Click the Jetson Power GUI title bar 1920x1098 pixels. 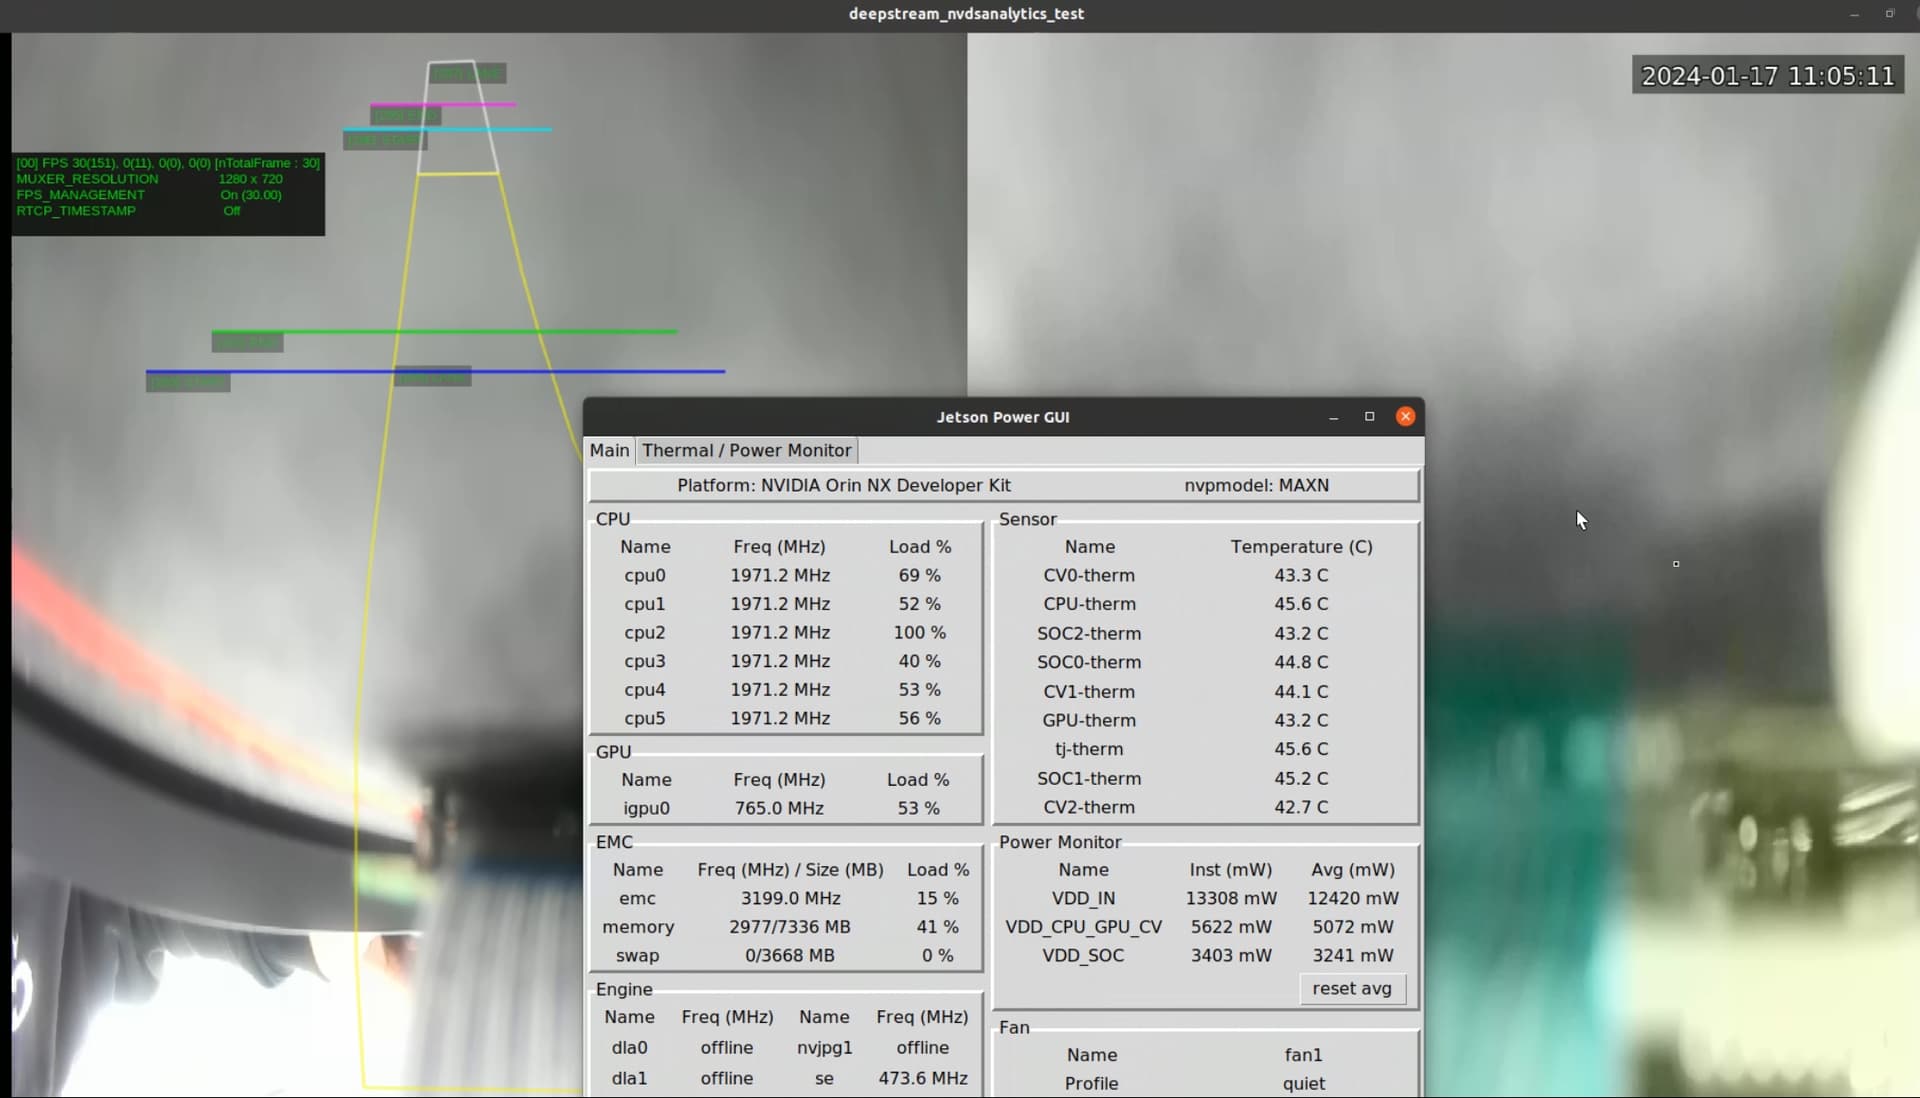(1002, 417)
